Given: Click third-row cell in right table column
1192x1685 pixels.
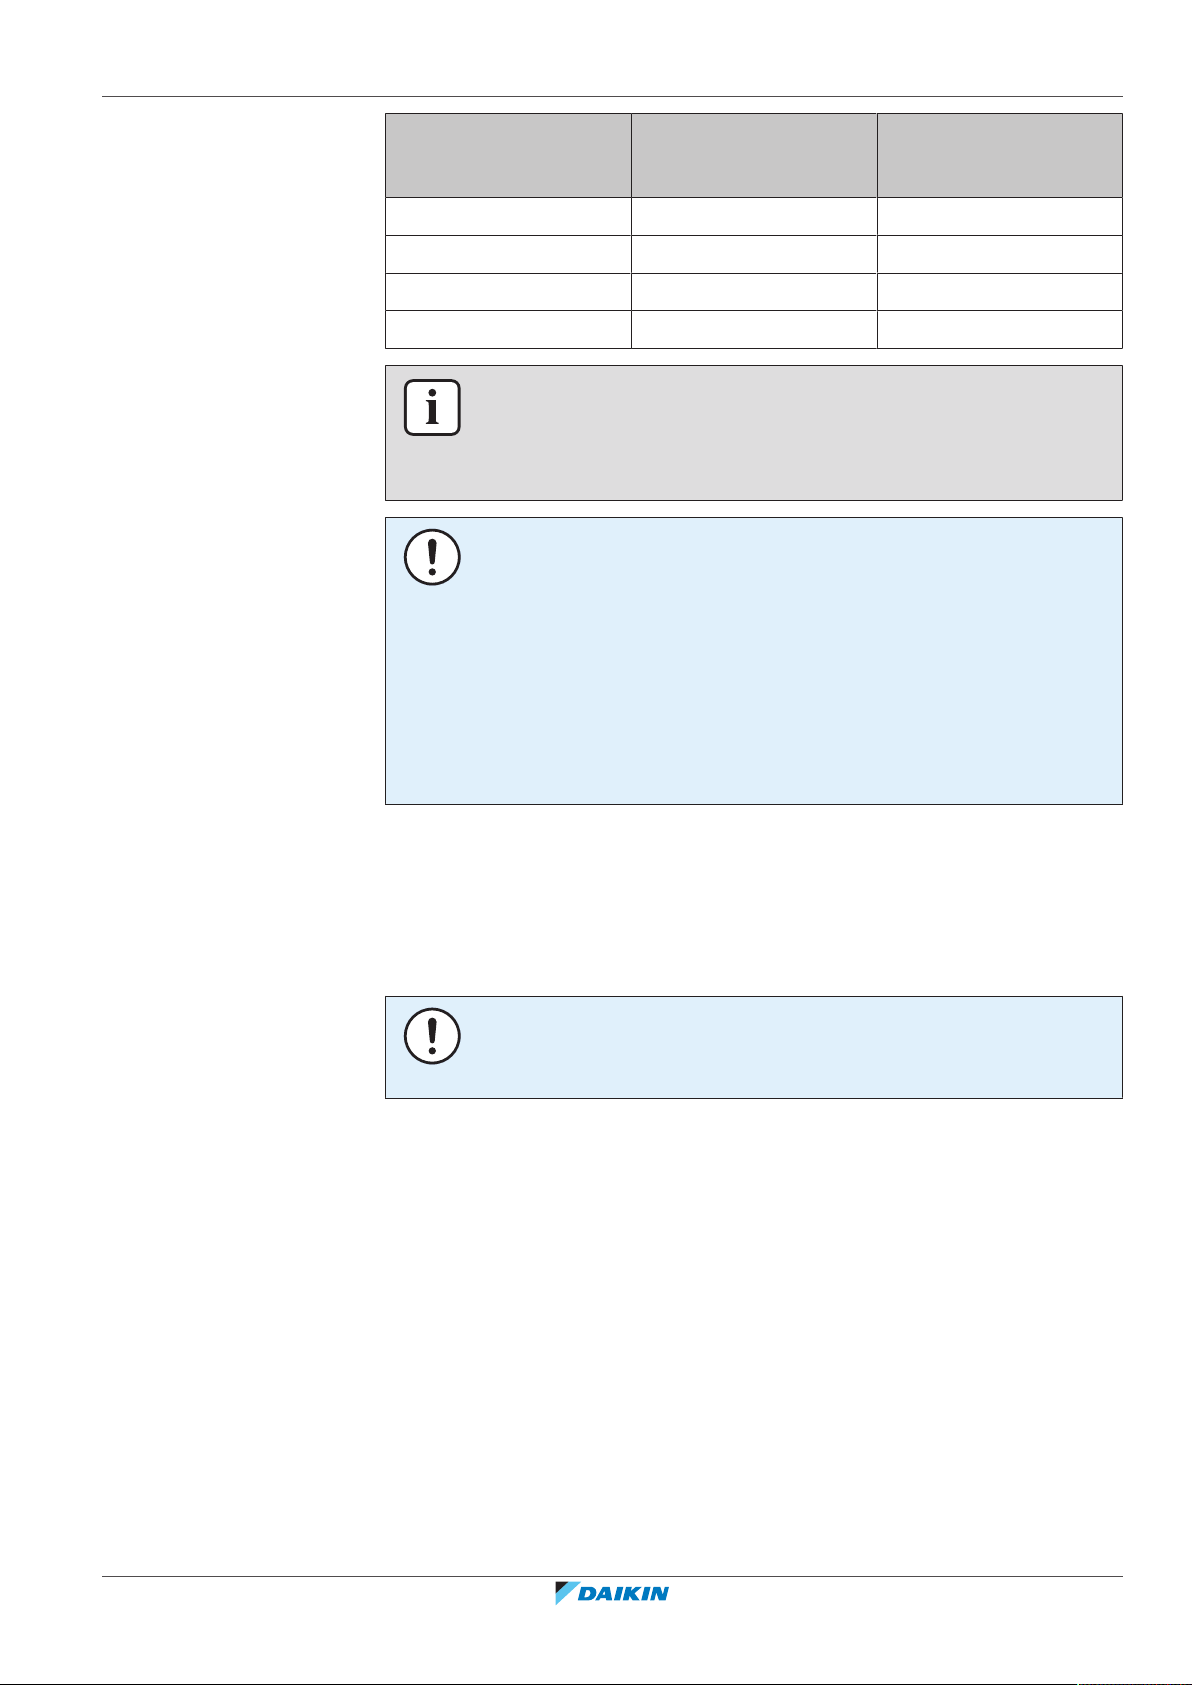Looking at the screenshot, I should (x=1000, y=292).
